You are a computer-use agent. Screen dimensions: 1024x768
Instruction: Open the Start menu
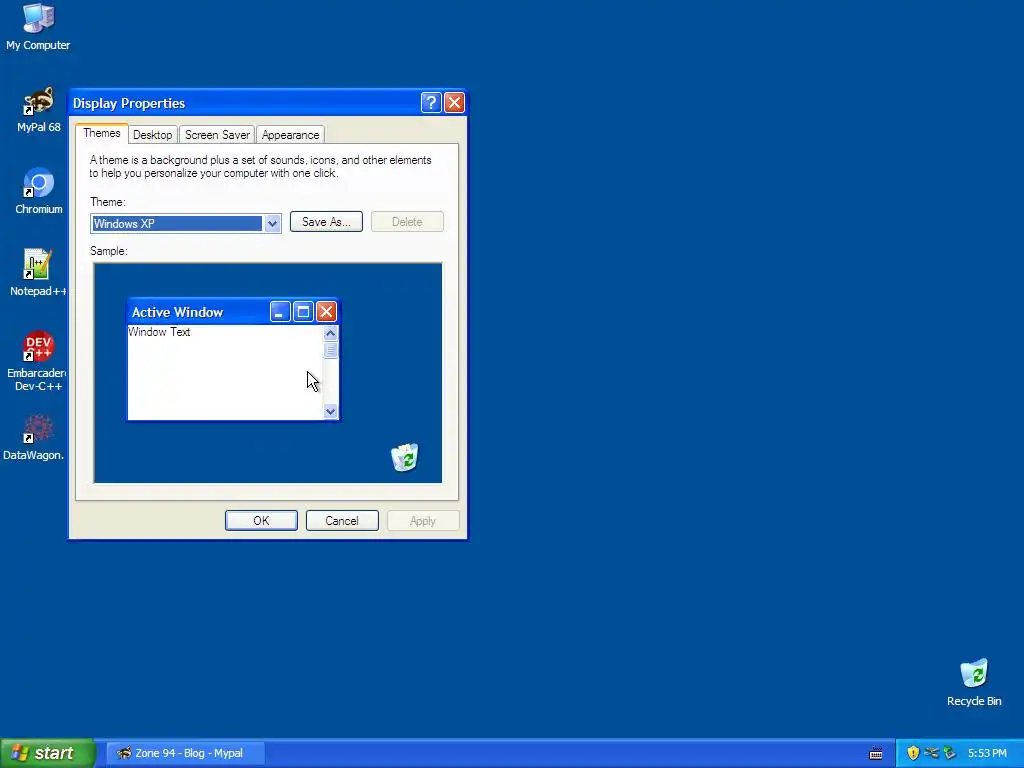tap(47, 753)
